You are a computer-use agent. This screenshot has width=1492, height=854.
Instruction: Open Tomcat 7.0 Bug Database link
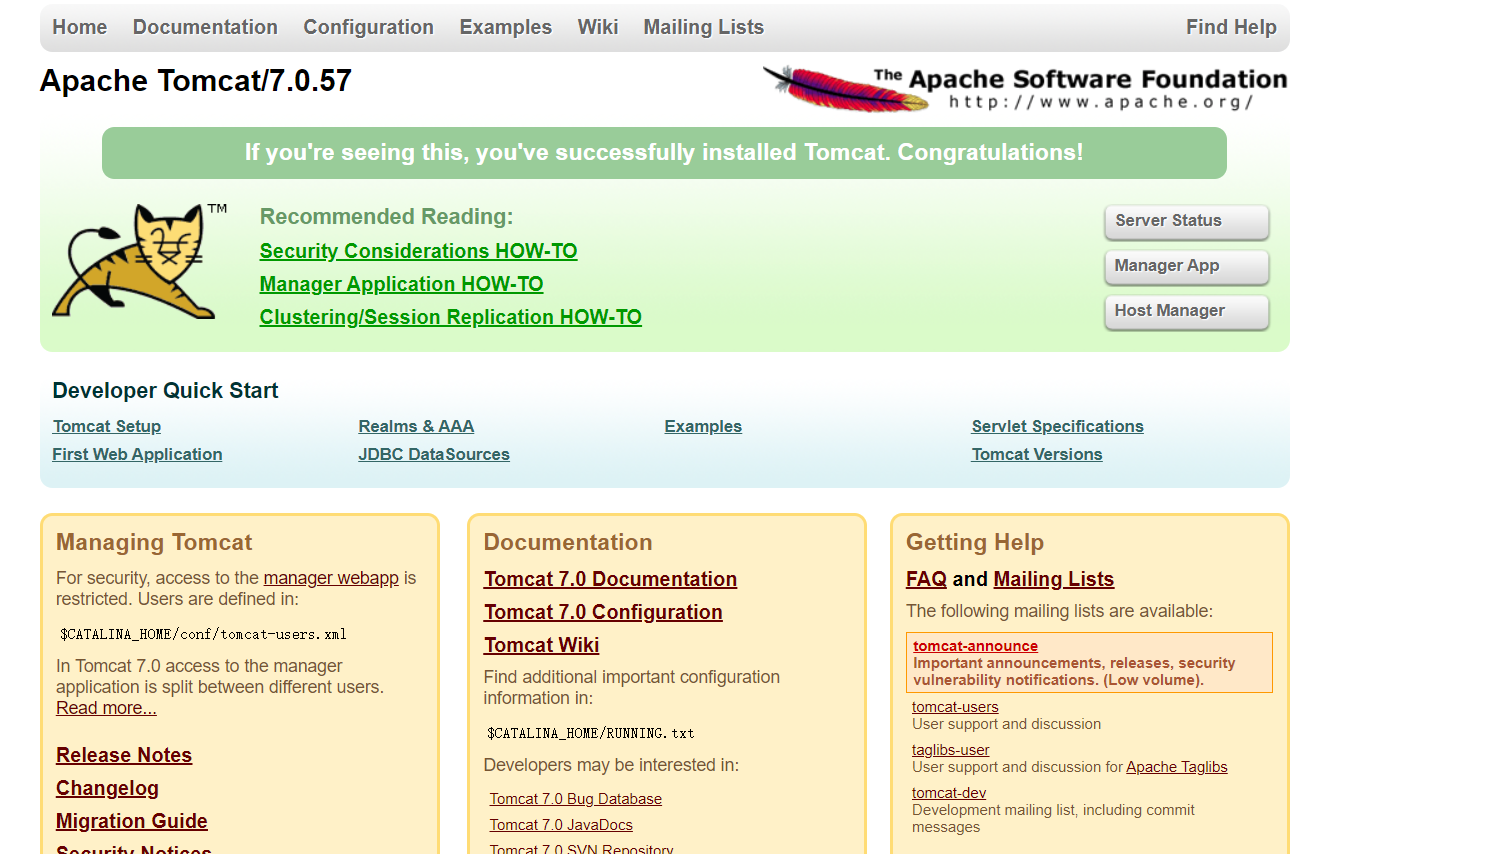(576, 799)
